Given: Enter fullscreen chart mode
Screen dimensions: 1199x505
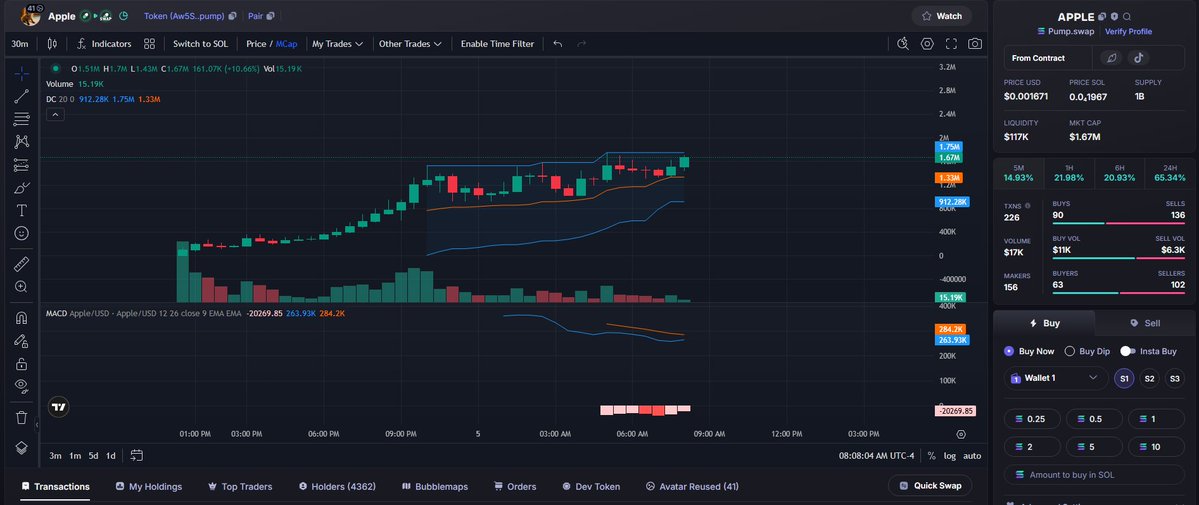Looking at the screenshot, I should 951,44.
